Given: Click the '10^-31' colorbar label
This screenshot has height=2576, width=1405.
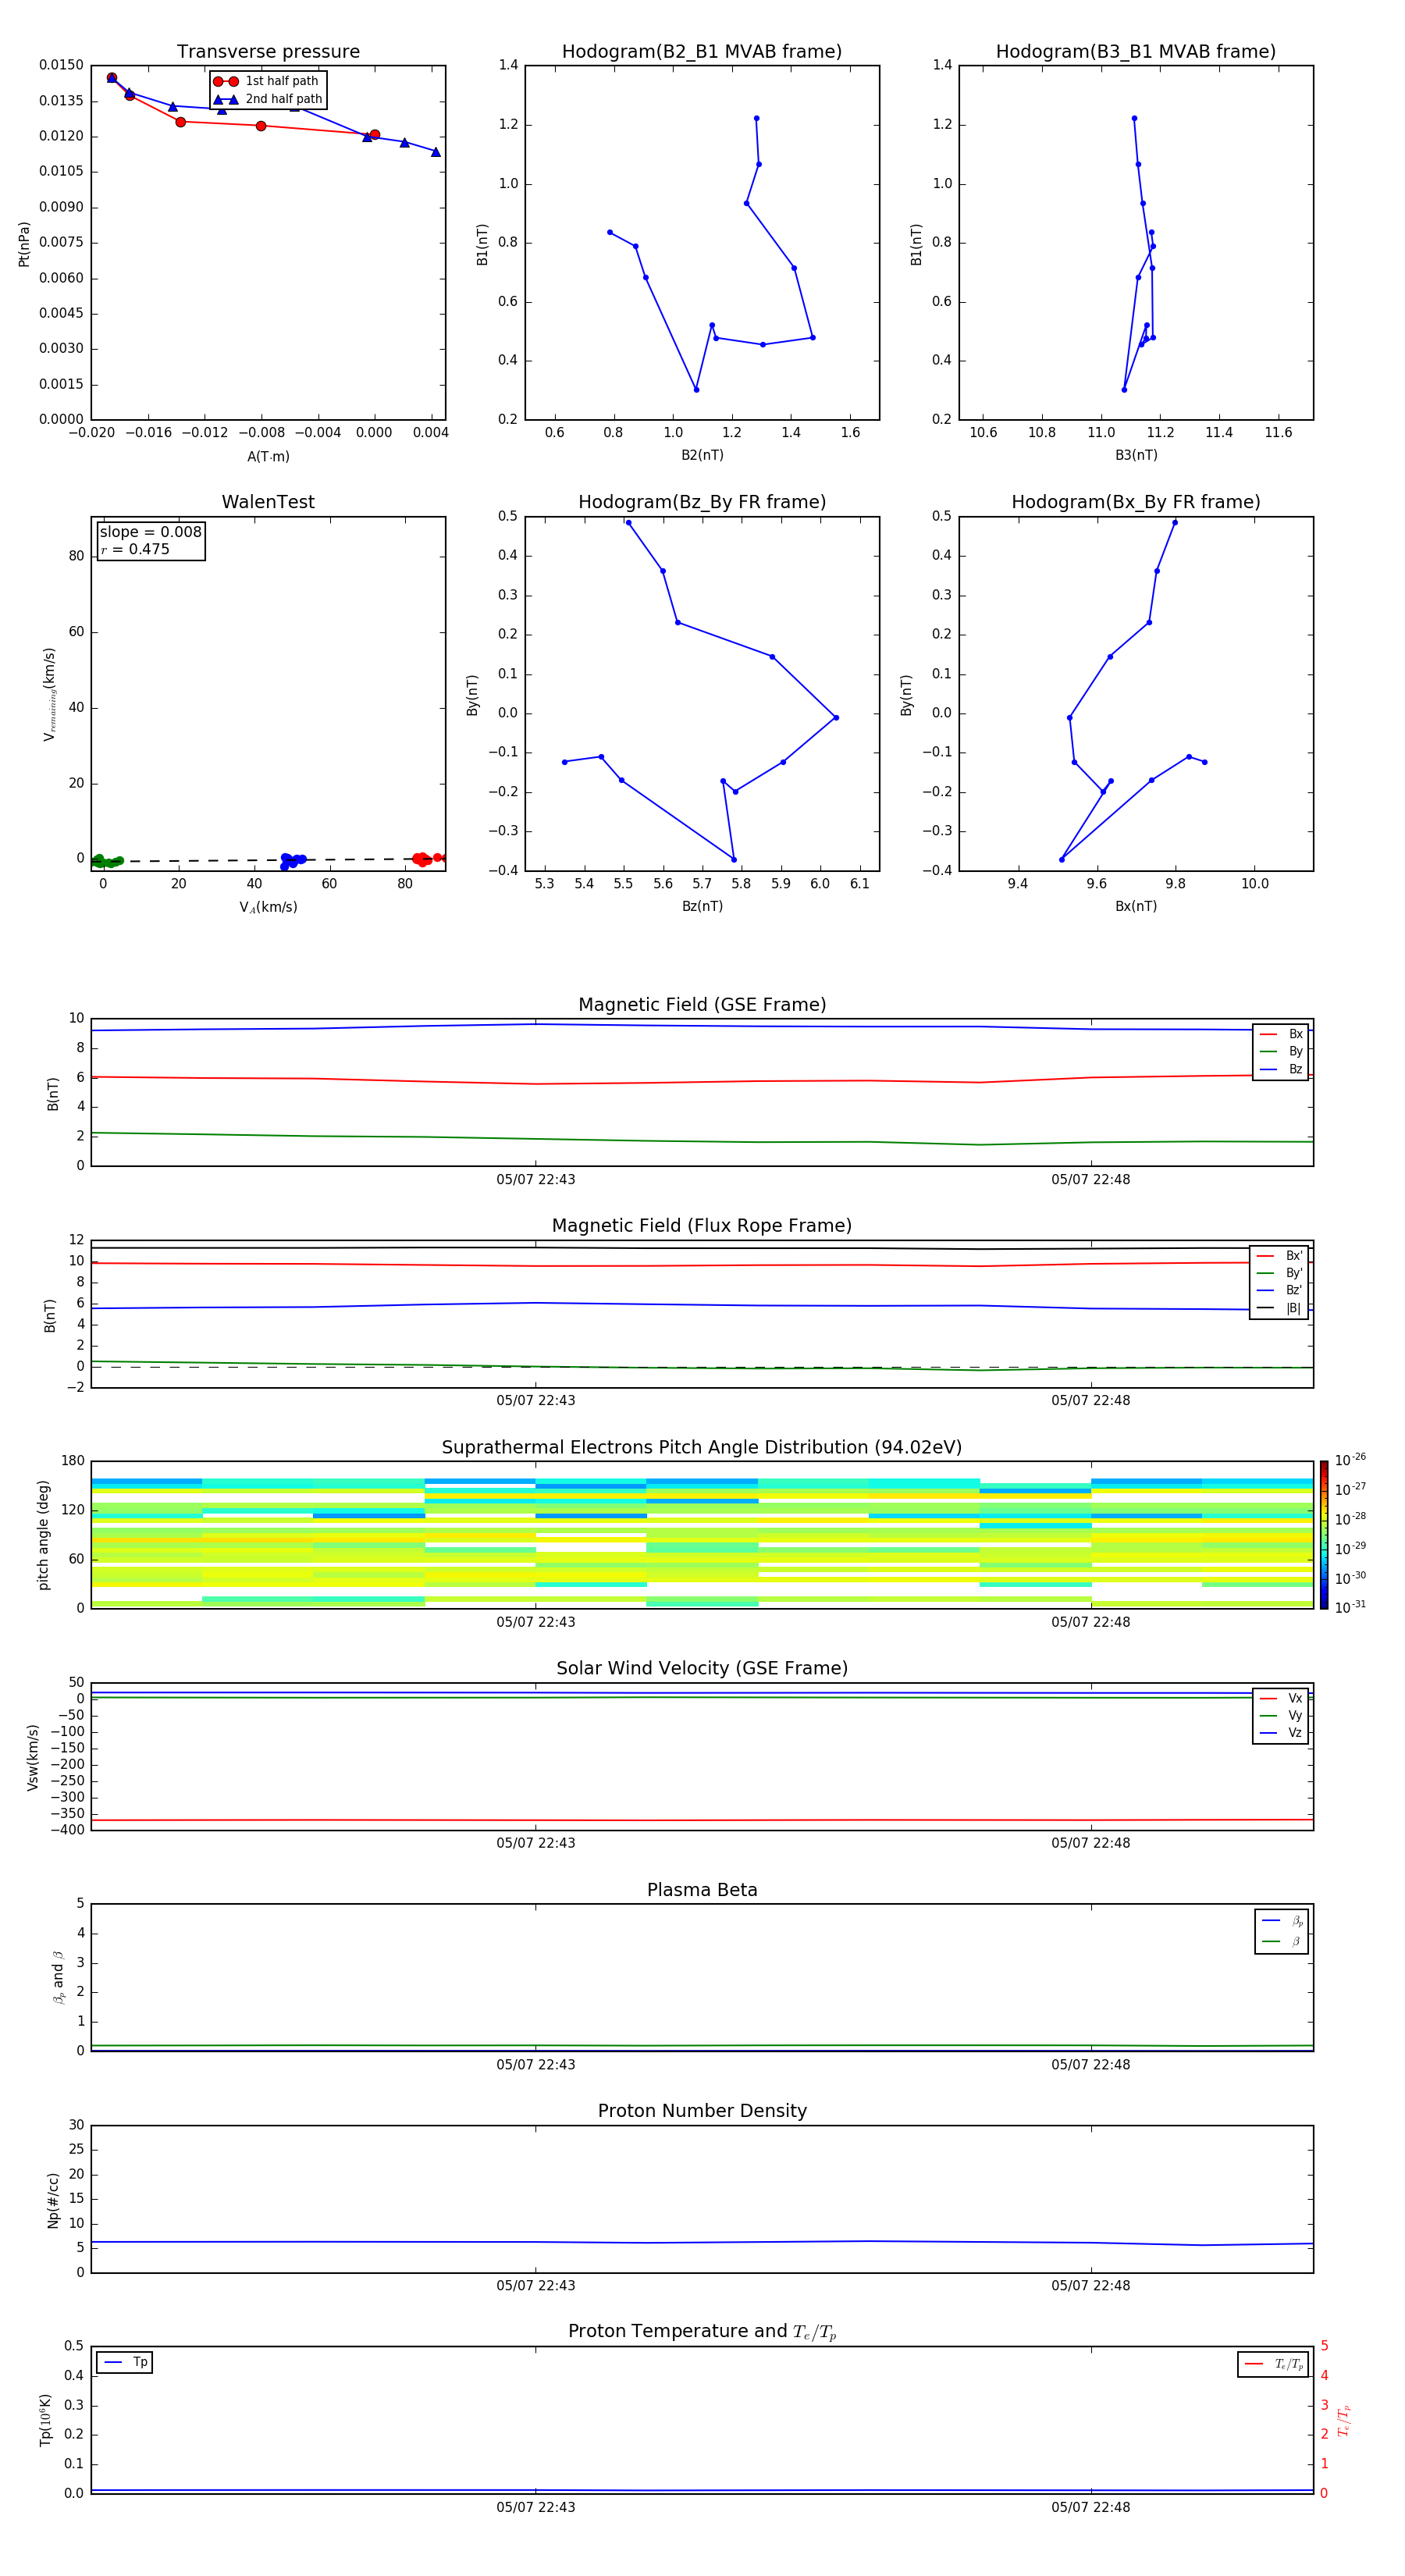Looking at the screenshot, I should click(1350, 1607).
